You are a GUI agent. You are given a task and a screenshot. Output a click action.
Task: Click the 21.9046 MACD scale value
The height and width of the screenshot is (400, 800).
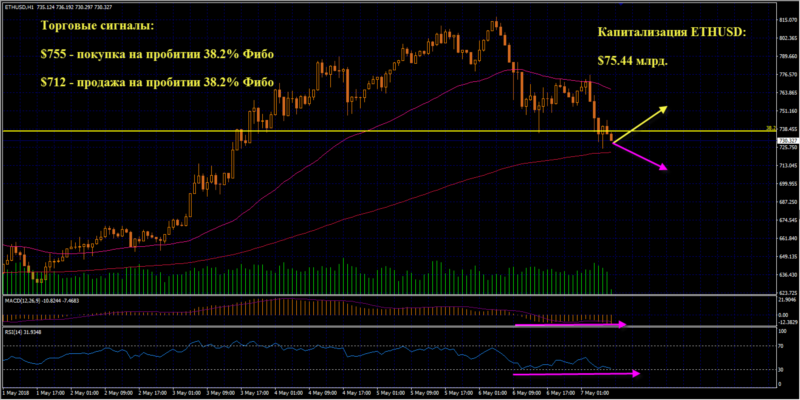click(x=787, y=301)
